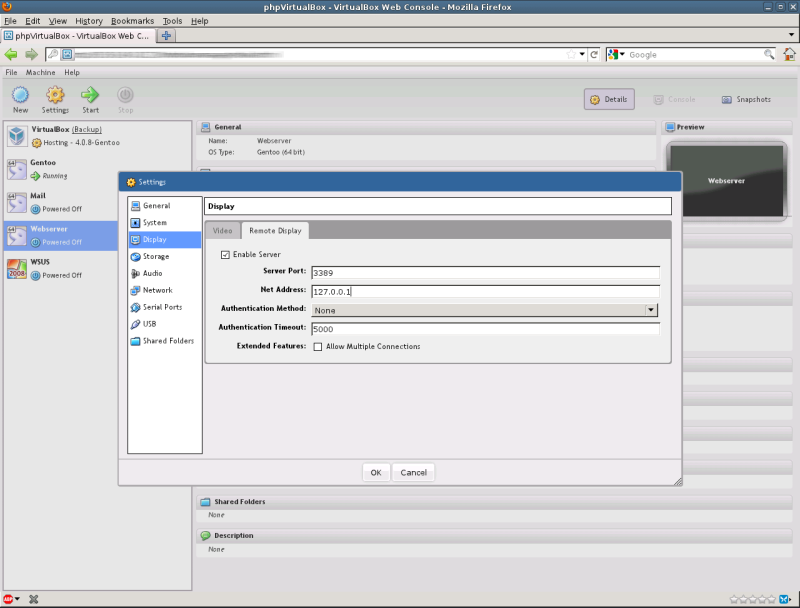This screenshot has width=800, height=608.
Task: Click the Net Address input field
Action: click(485, 291)
